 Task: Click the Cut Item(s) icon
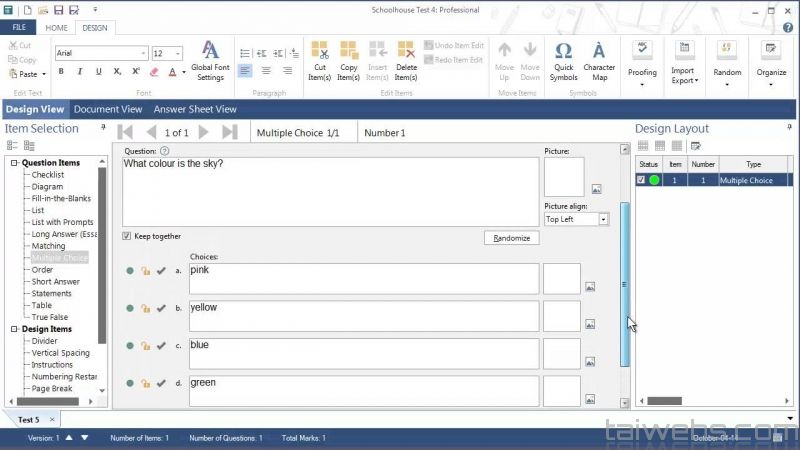(x=320, y=61)
